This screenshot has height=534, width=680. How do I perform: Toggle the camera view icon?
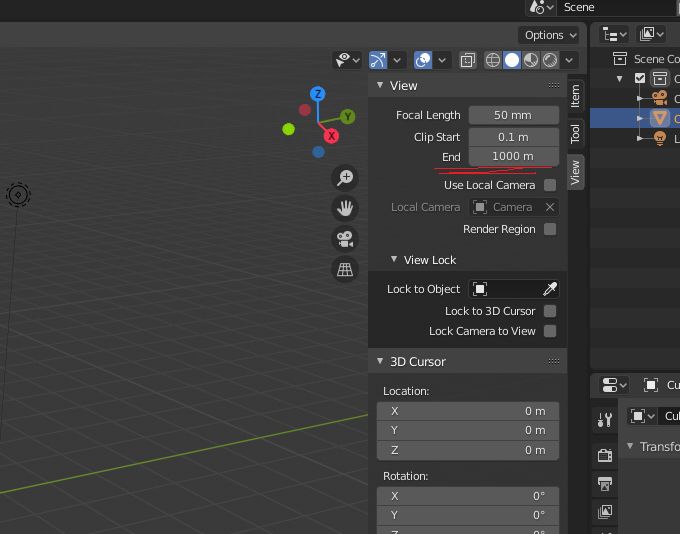[345, 239]
